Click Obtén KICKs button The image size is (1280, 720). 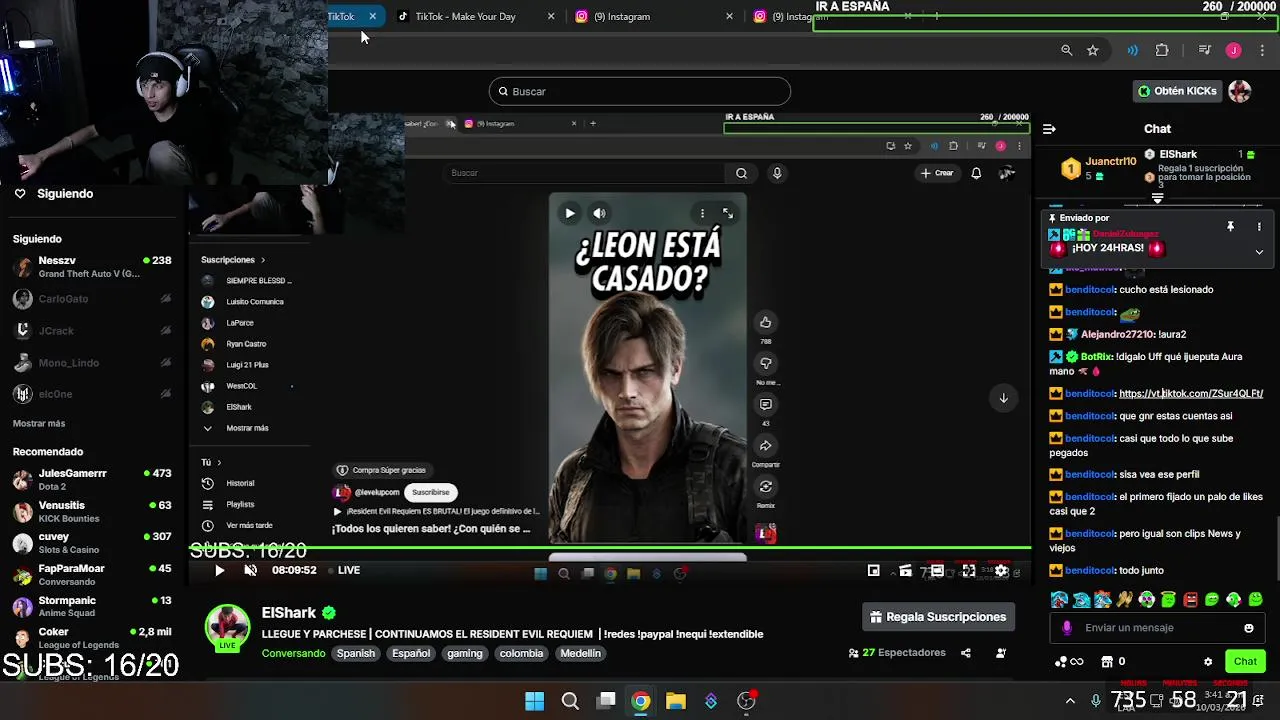click(1177, 91)
